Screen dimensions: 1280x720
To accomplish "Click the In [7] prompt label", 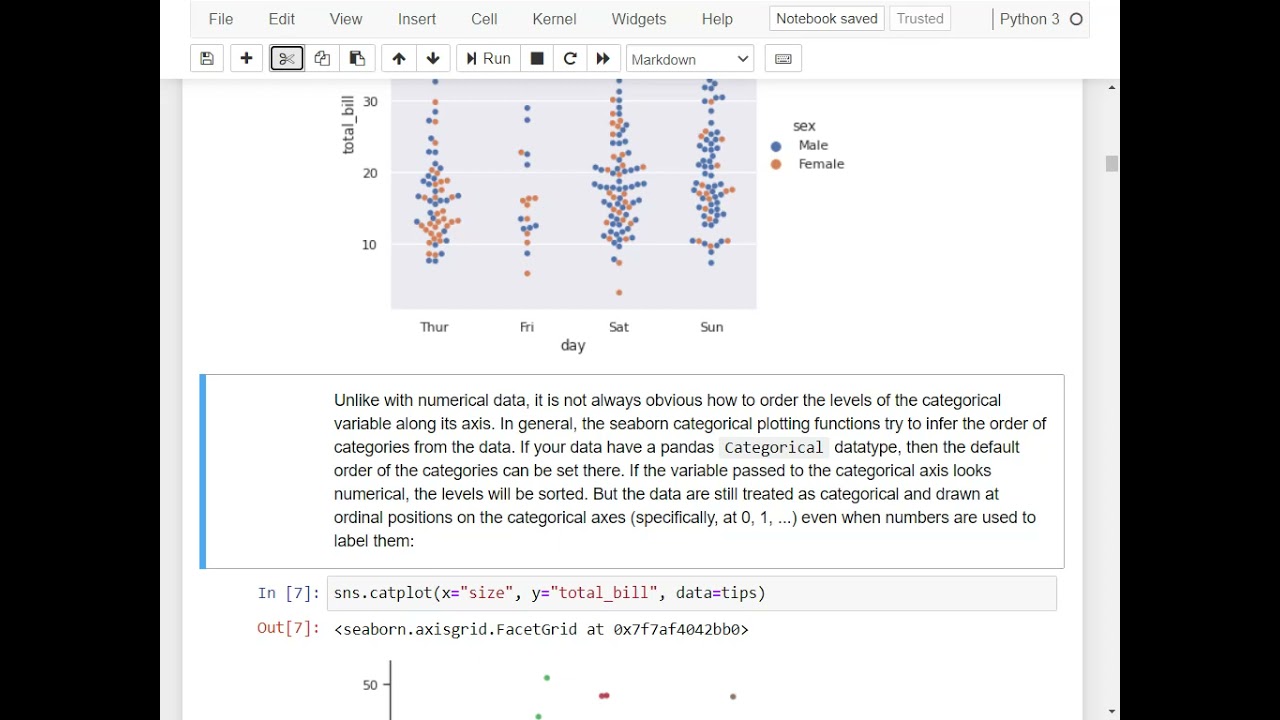I will [x=288, y=593].
